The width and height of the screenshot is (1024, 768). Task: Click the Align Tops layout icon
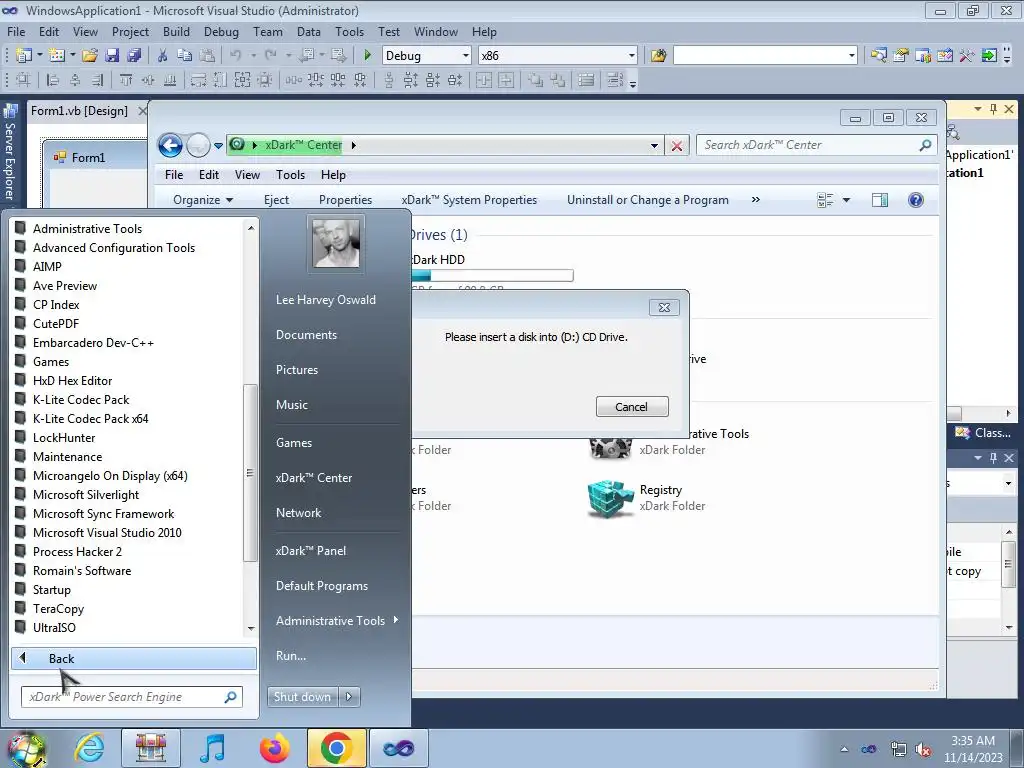tap(126, 80)
